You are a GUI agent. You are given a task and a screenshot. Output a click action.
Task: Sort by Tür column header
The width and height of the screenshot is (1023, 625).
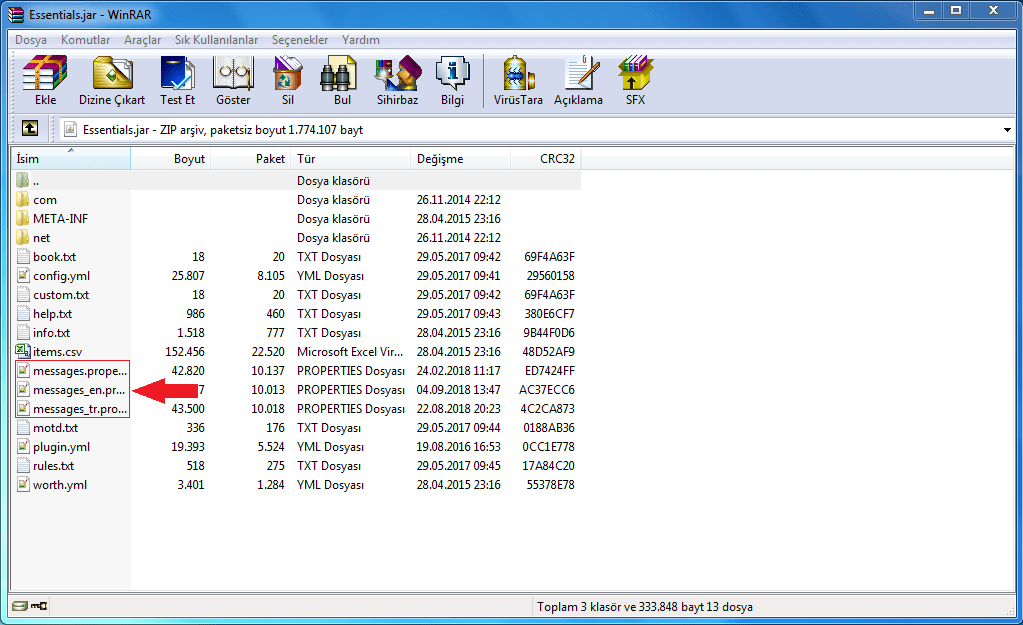(x=351, y=159)
